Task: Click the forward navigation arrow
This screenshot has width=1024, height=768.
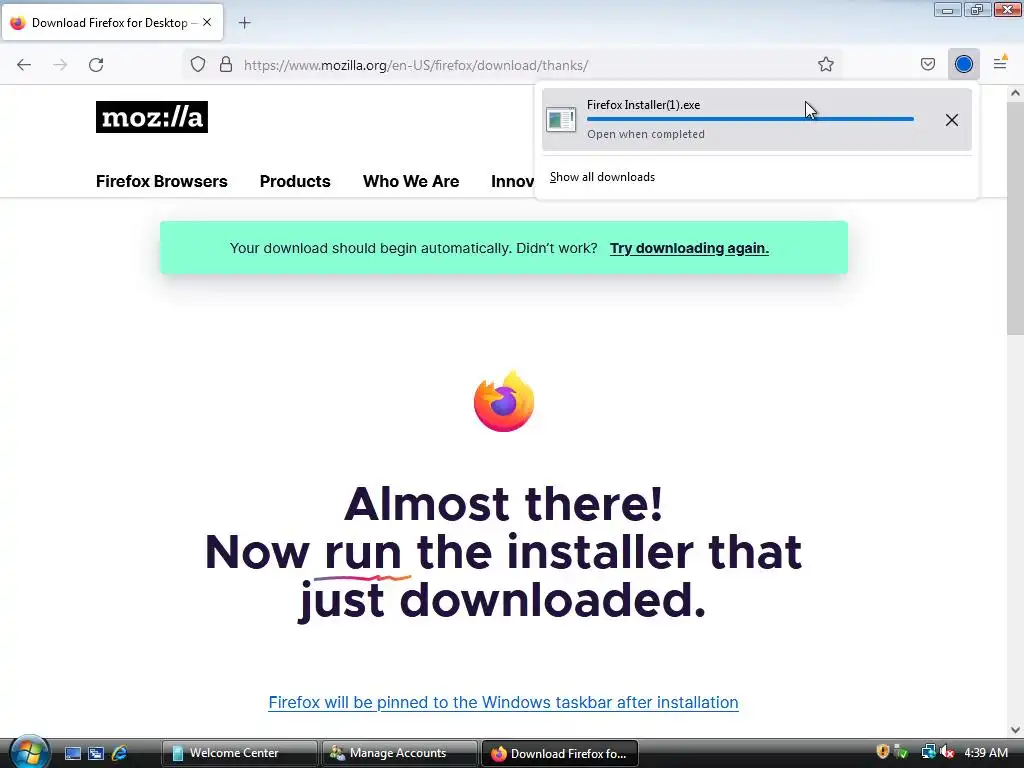Action: point(60,65)
